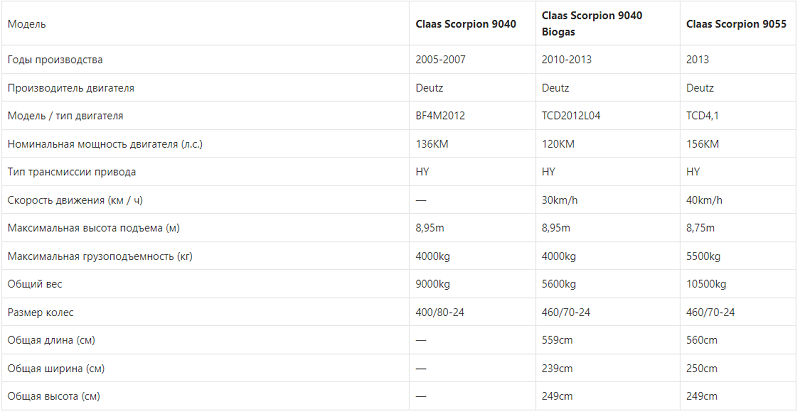Select the 250cm overall width cell
The width and height of the screenshot is (800, 414).
(701, 368)
